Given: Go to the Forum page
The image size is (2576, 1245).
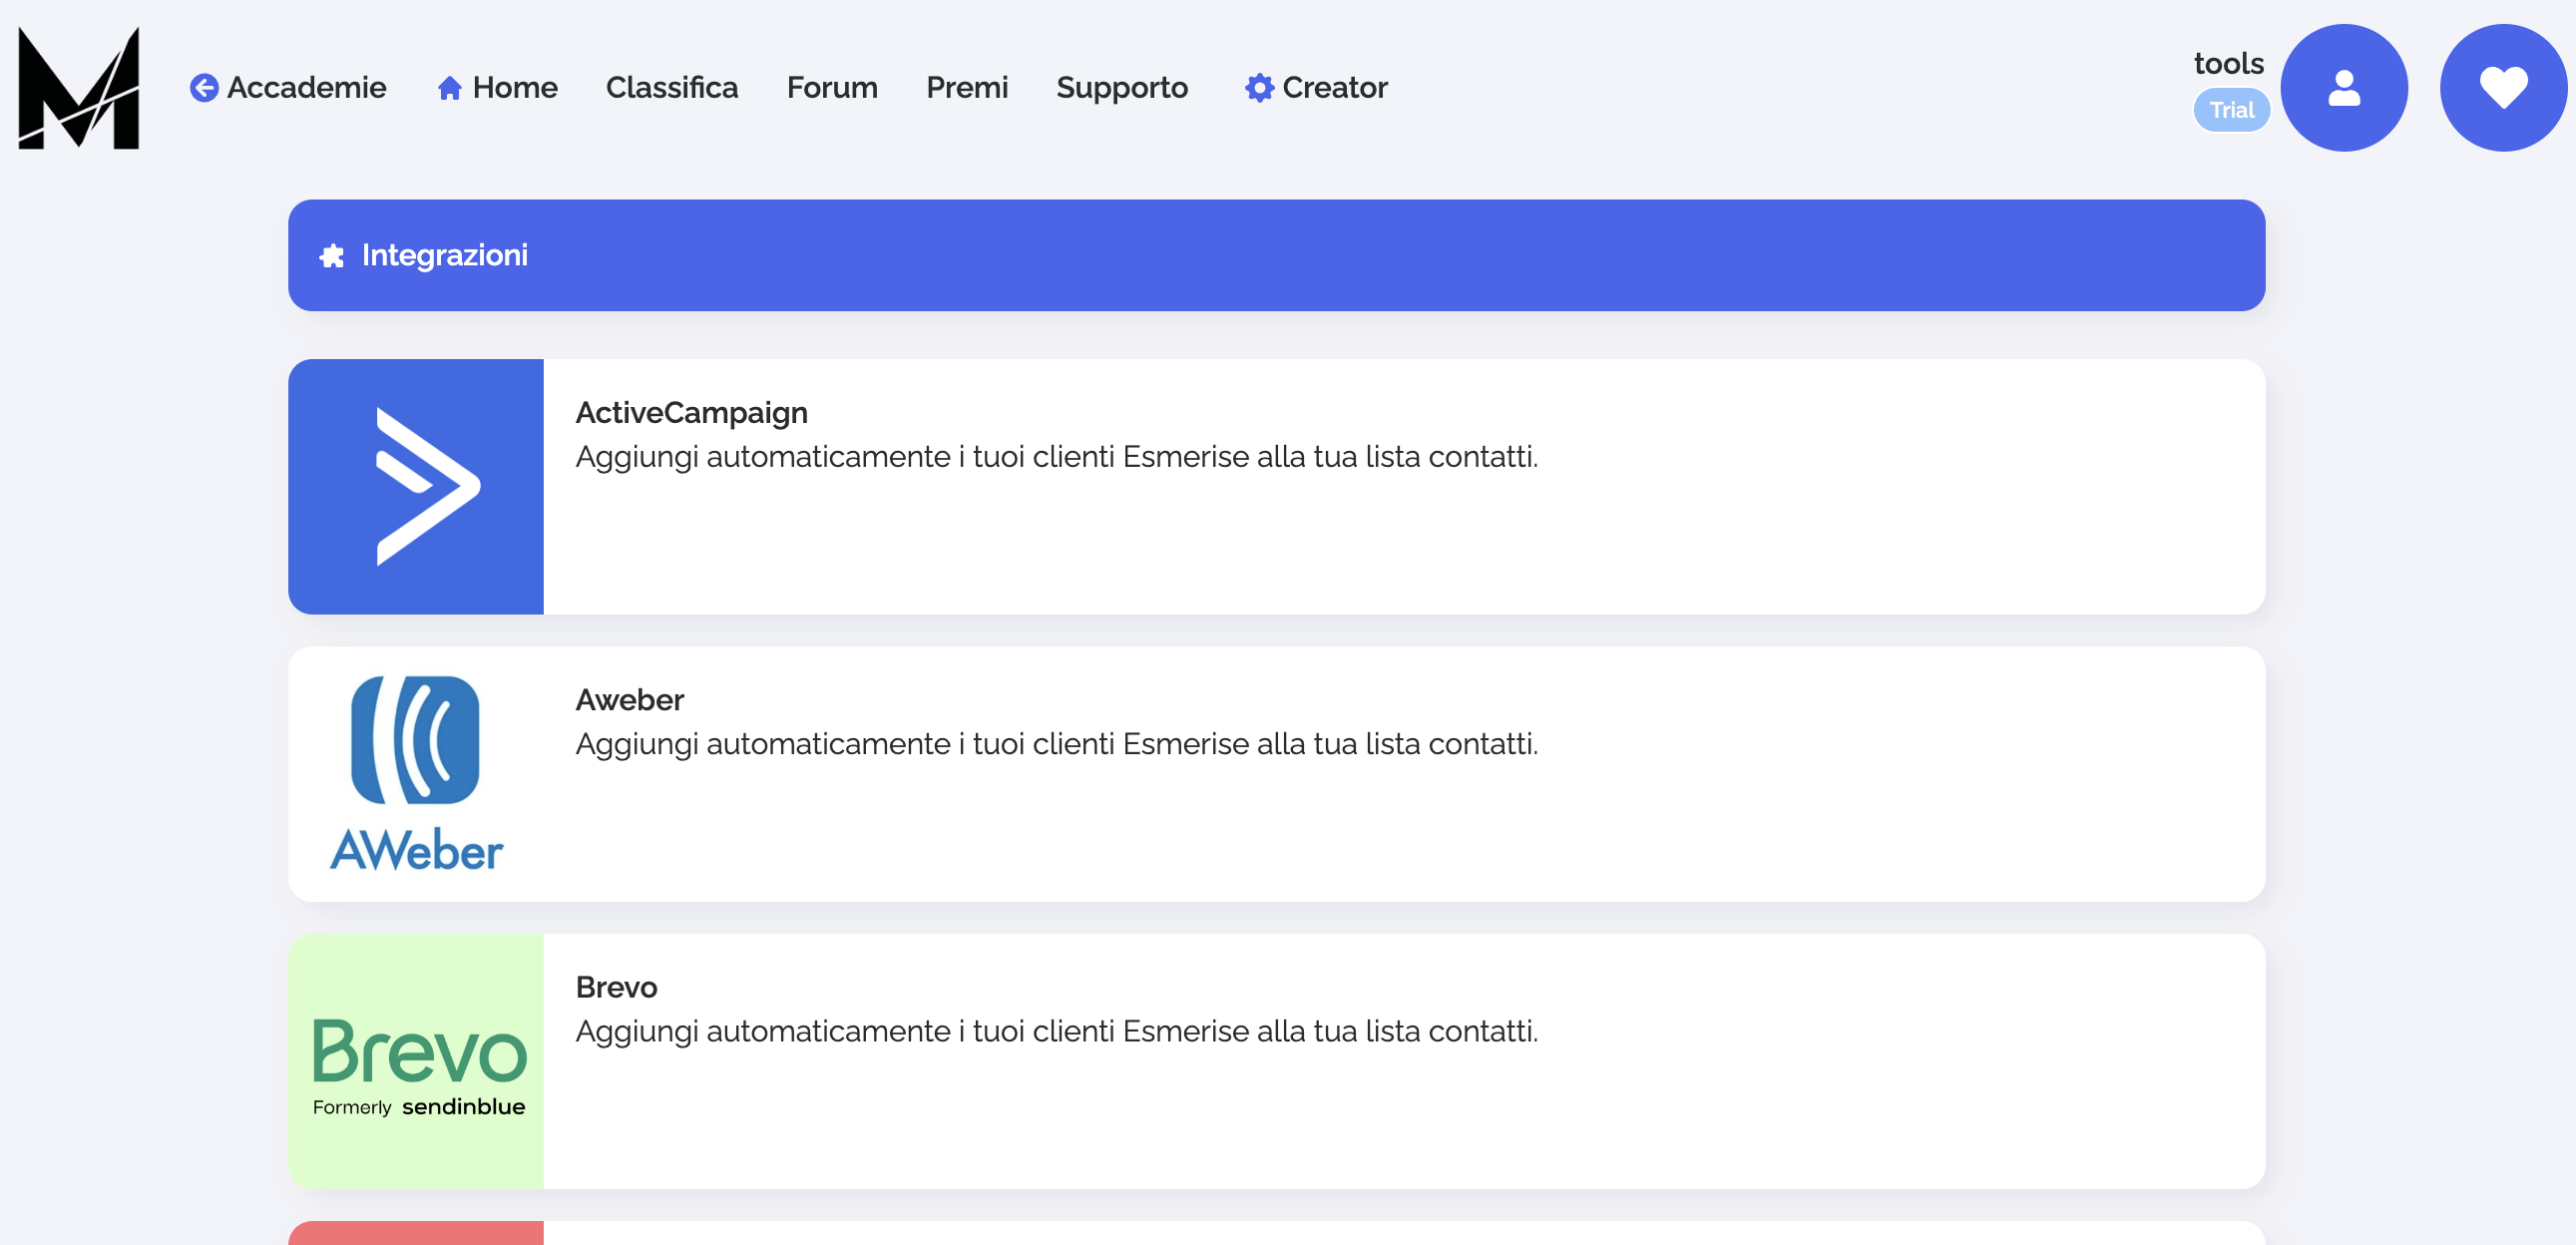Looking at the screenshot, I should 831,88.
